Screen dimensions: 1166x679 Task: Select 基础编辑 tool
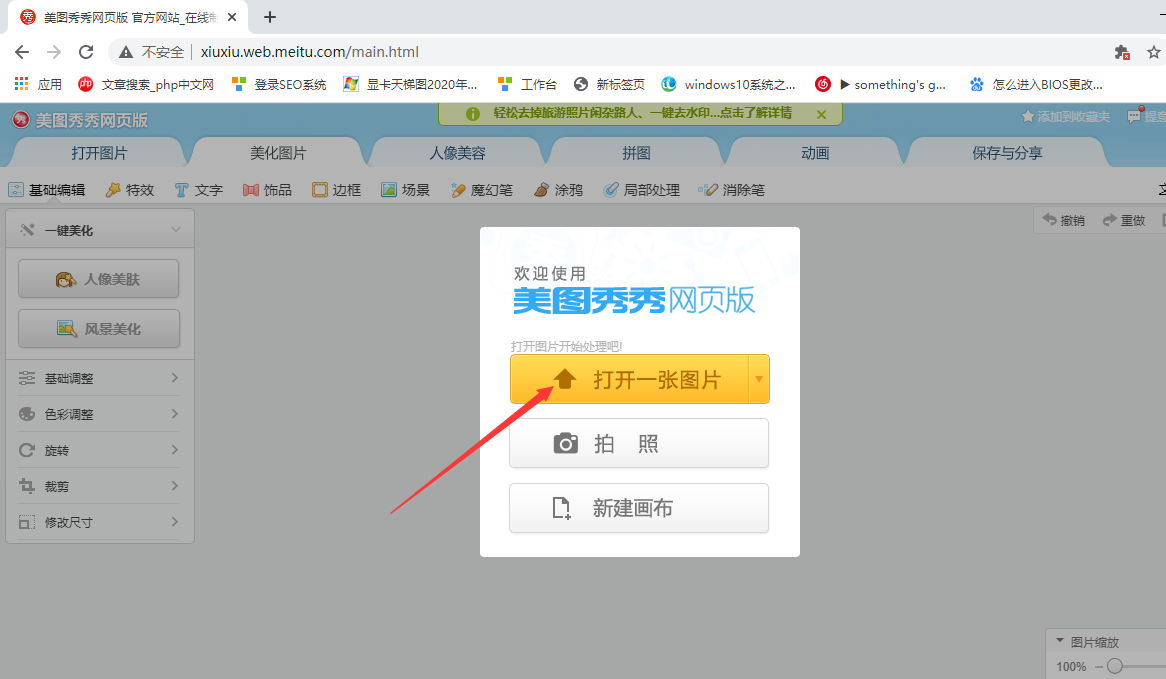[x=47, y=190]
